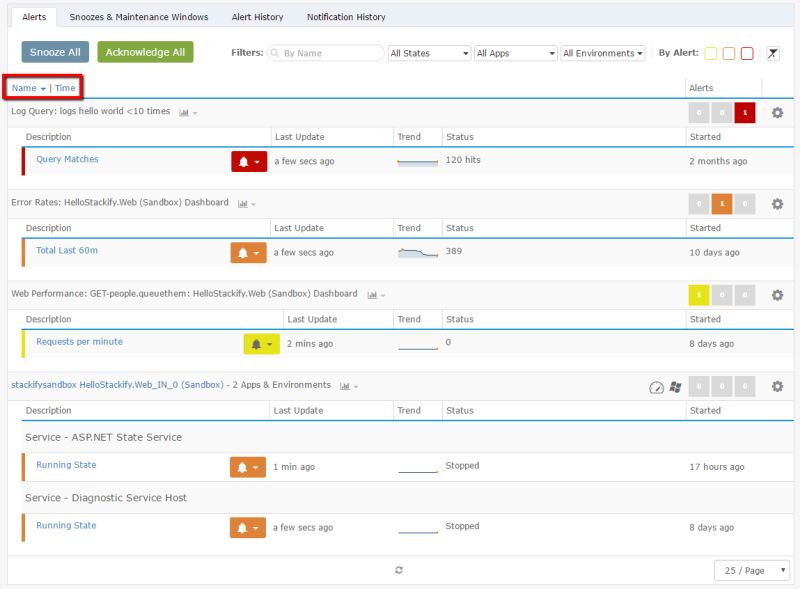The height and width of the screenshot is (589, 800).
Task: Open the All Environments dropdown
Action: coord(603,53)
